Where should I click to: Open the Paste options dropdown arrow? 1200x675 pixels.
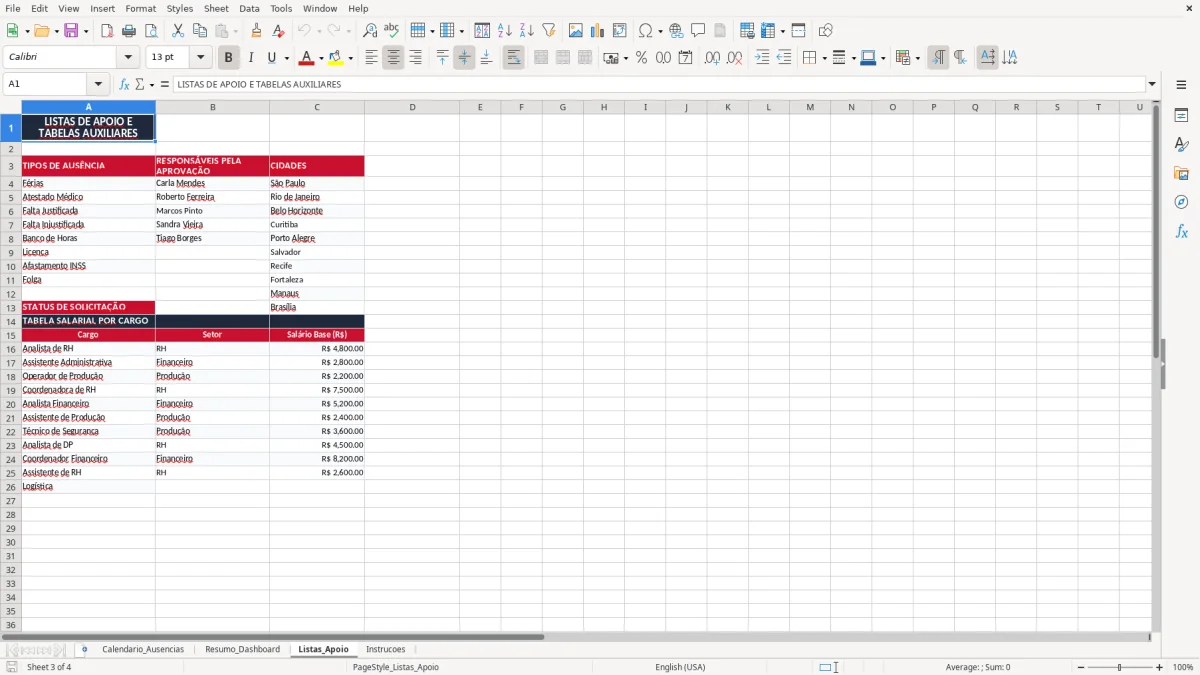(236, 31)
